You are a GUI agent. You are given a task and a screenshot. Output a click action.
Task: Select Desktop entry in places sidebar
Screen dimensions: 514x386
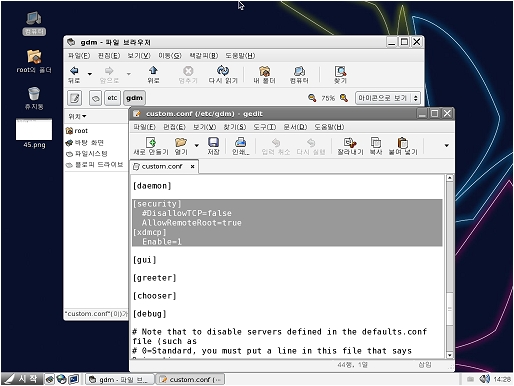pos(85,143)
